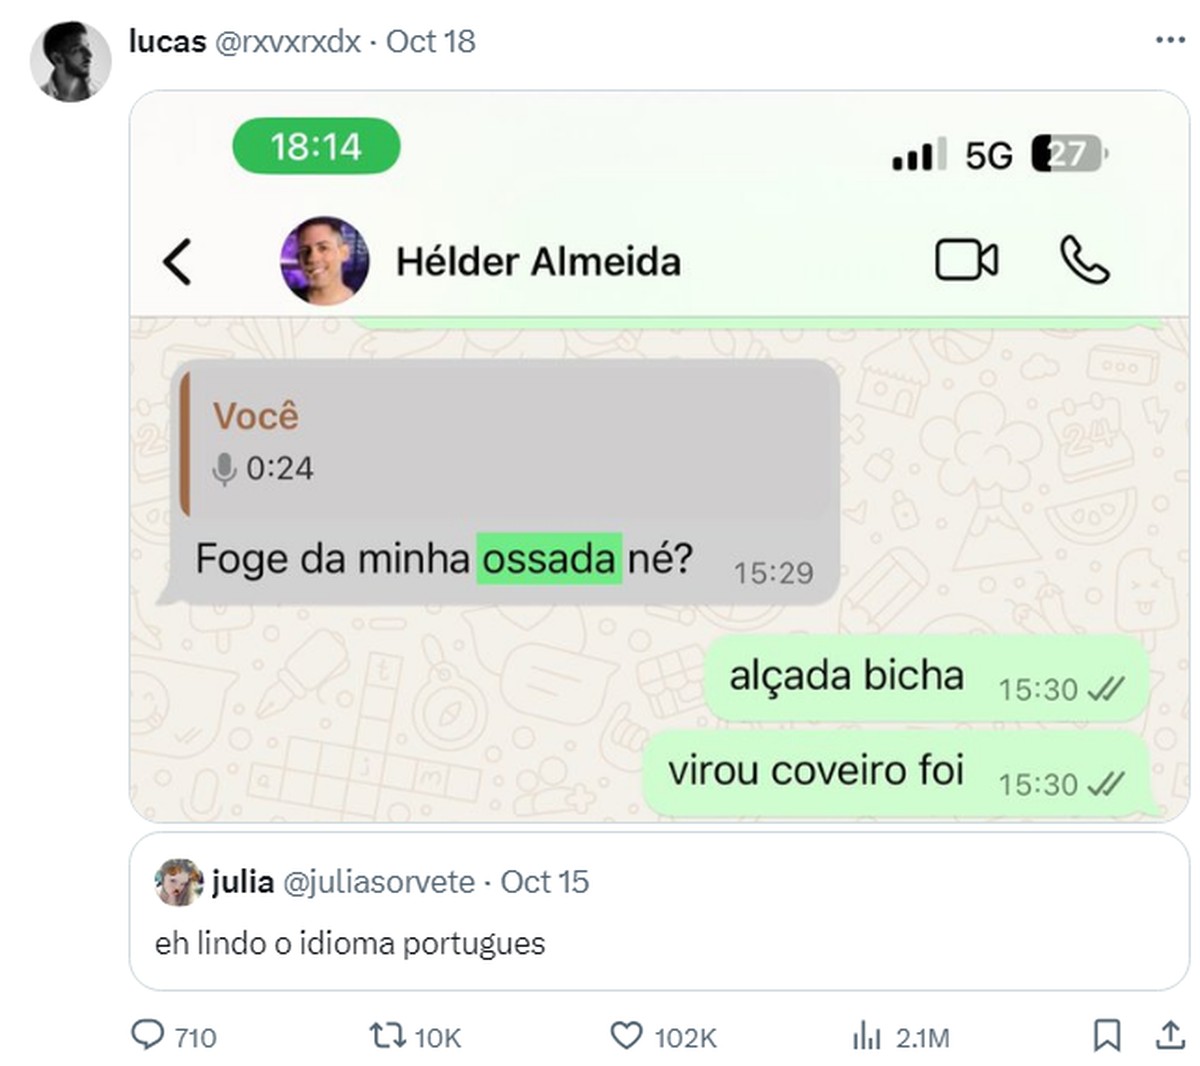
Task: Open lucas's profile picture
Action: click(x=70, y=62)
